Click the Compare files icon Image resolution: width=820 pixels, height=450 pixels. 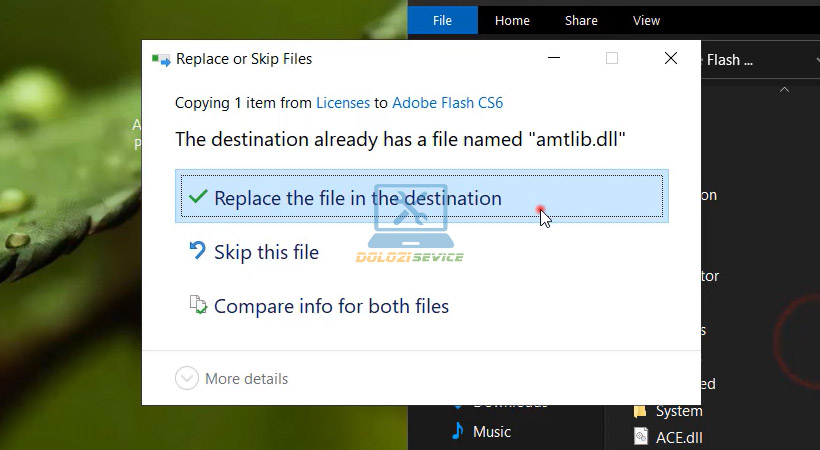tap(198, 305)
